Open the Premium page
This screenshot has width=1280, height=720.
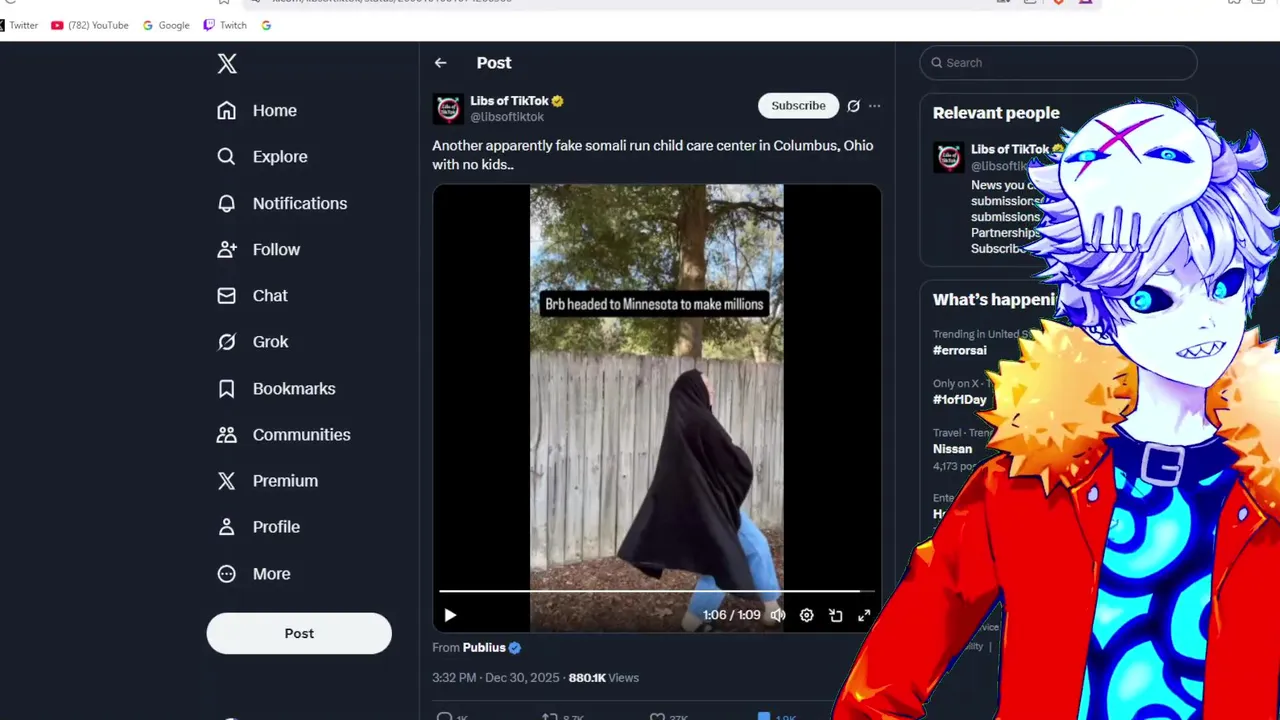click(x=267, y=481)
